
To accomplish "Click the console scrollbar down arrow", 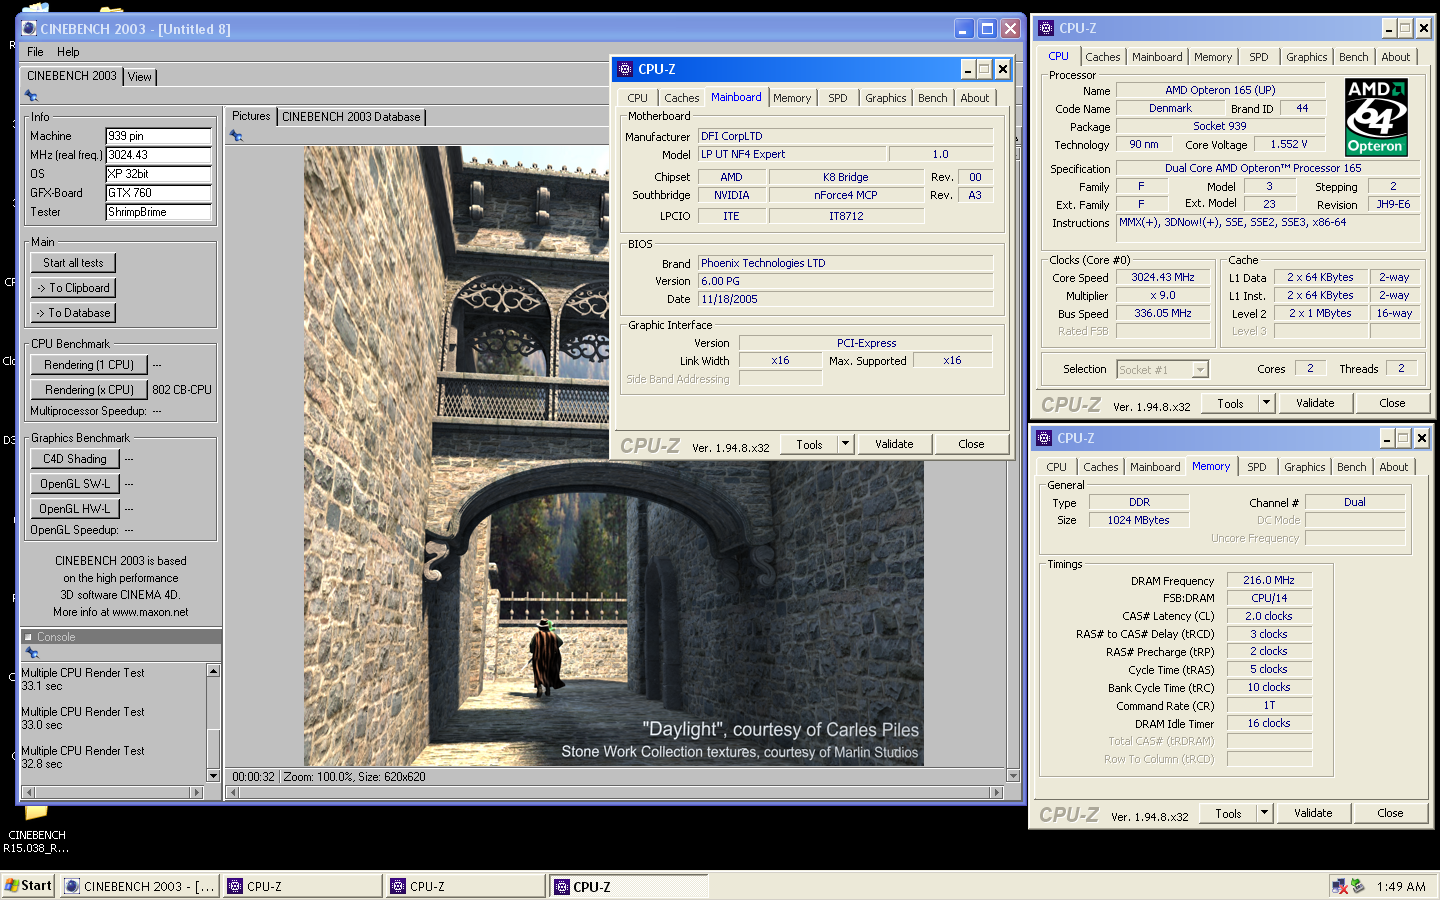I will pos(213,775).
